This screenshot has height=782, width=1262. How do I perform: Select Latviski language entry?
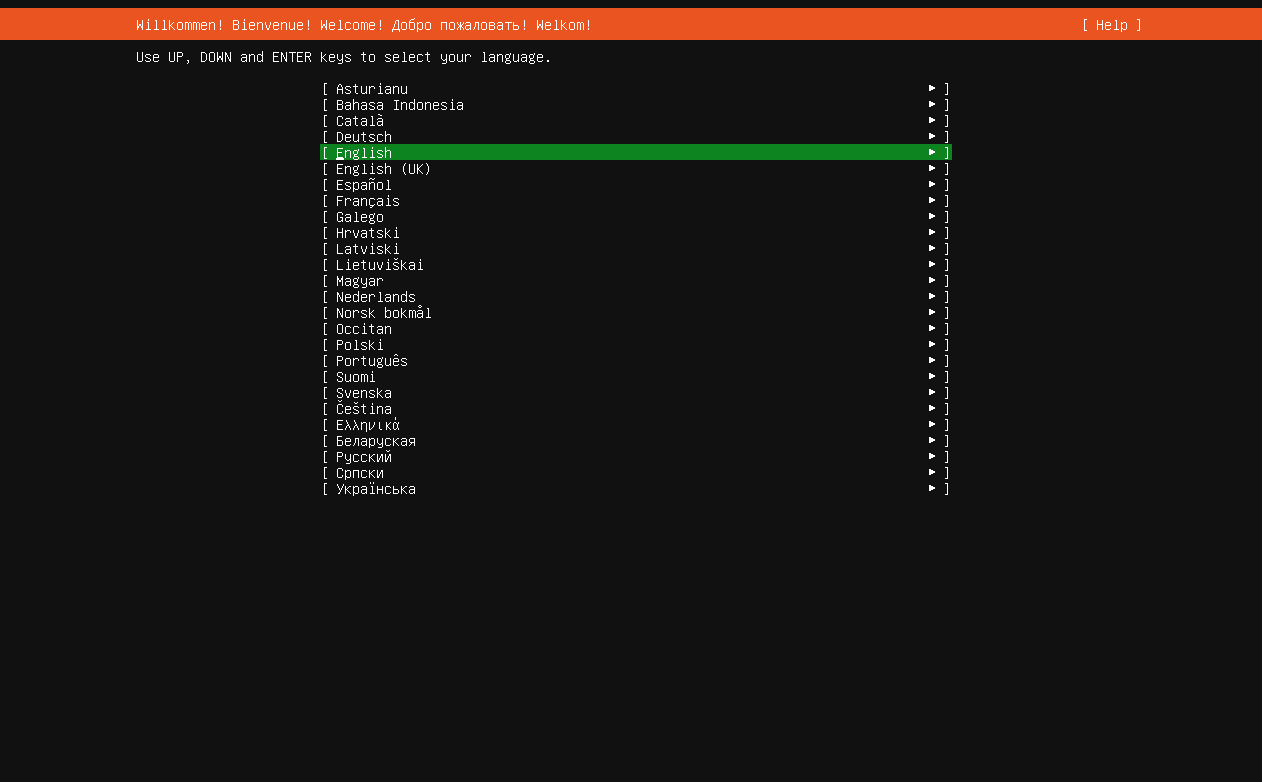636,249
